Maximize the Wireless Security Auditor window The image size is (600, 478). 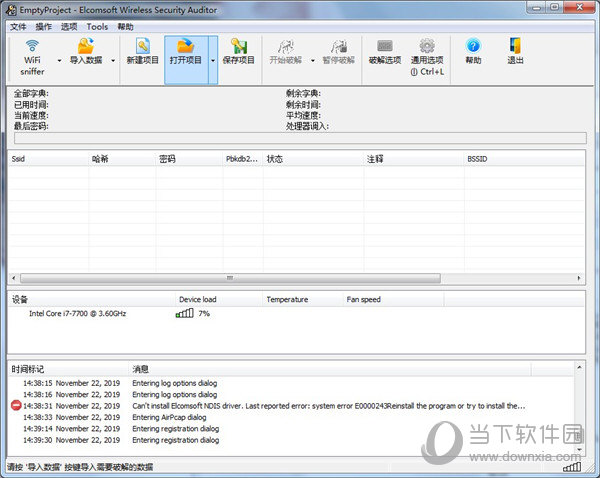[x=554, y=7]
